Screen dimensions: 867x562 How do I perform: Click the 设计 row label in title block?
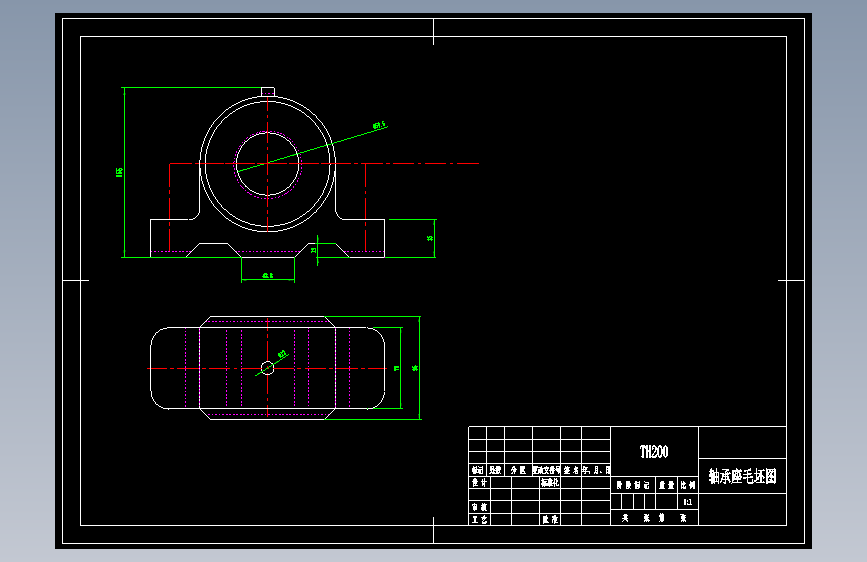(479, 482)
